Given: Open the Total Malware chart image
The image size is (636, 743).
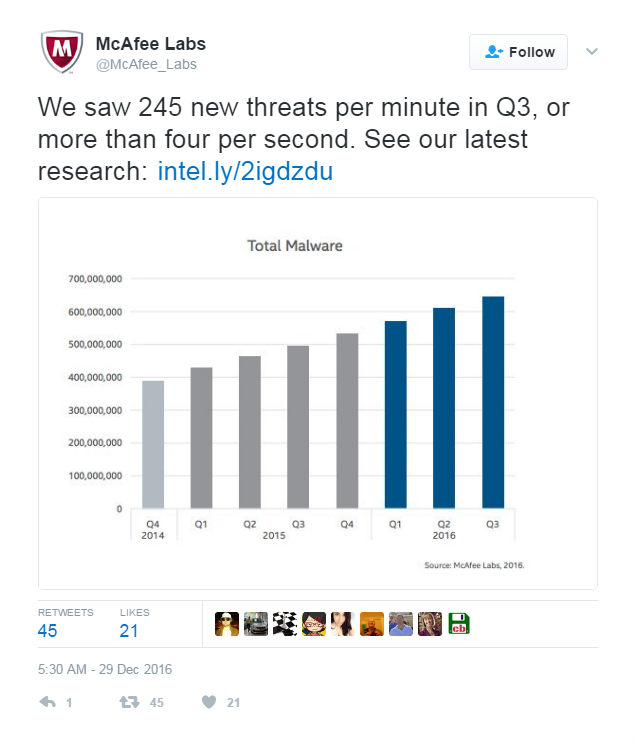Looking at the screenshot, I should pyautogui.click(x=318, y=393).
